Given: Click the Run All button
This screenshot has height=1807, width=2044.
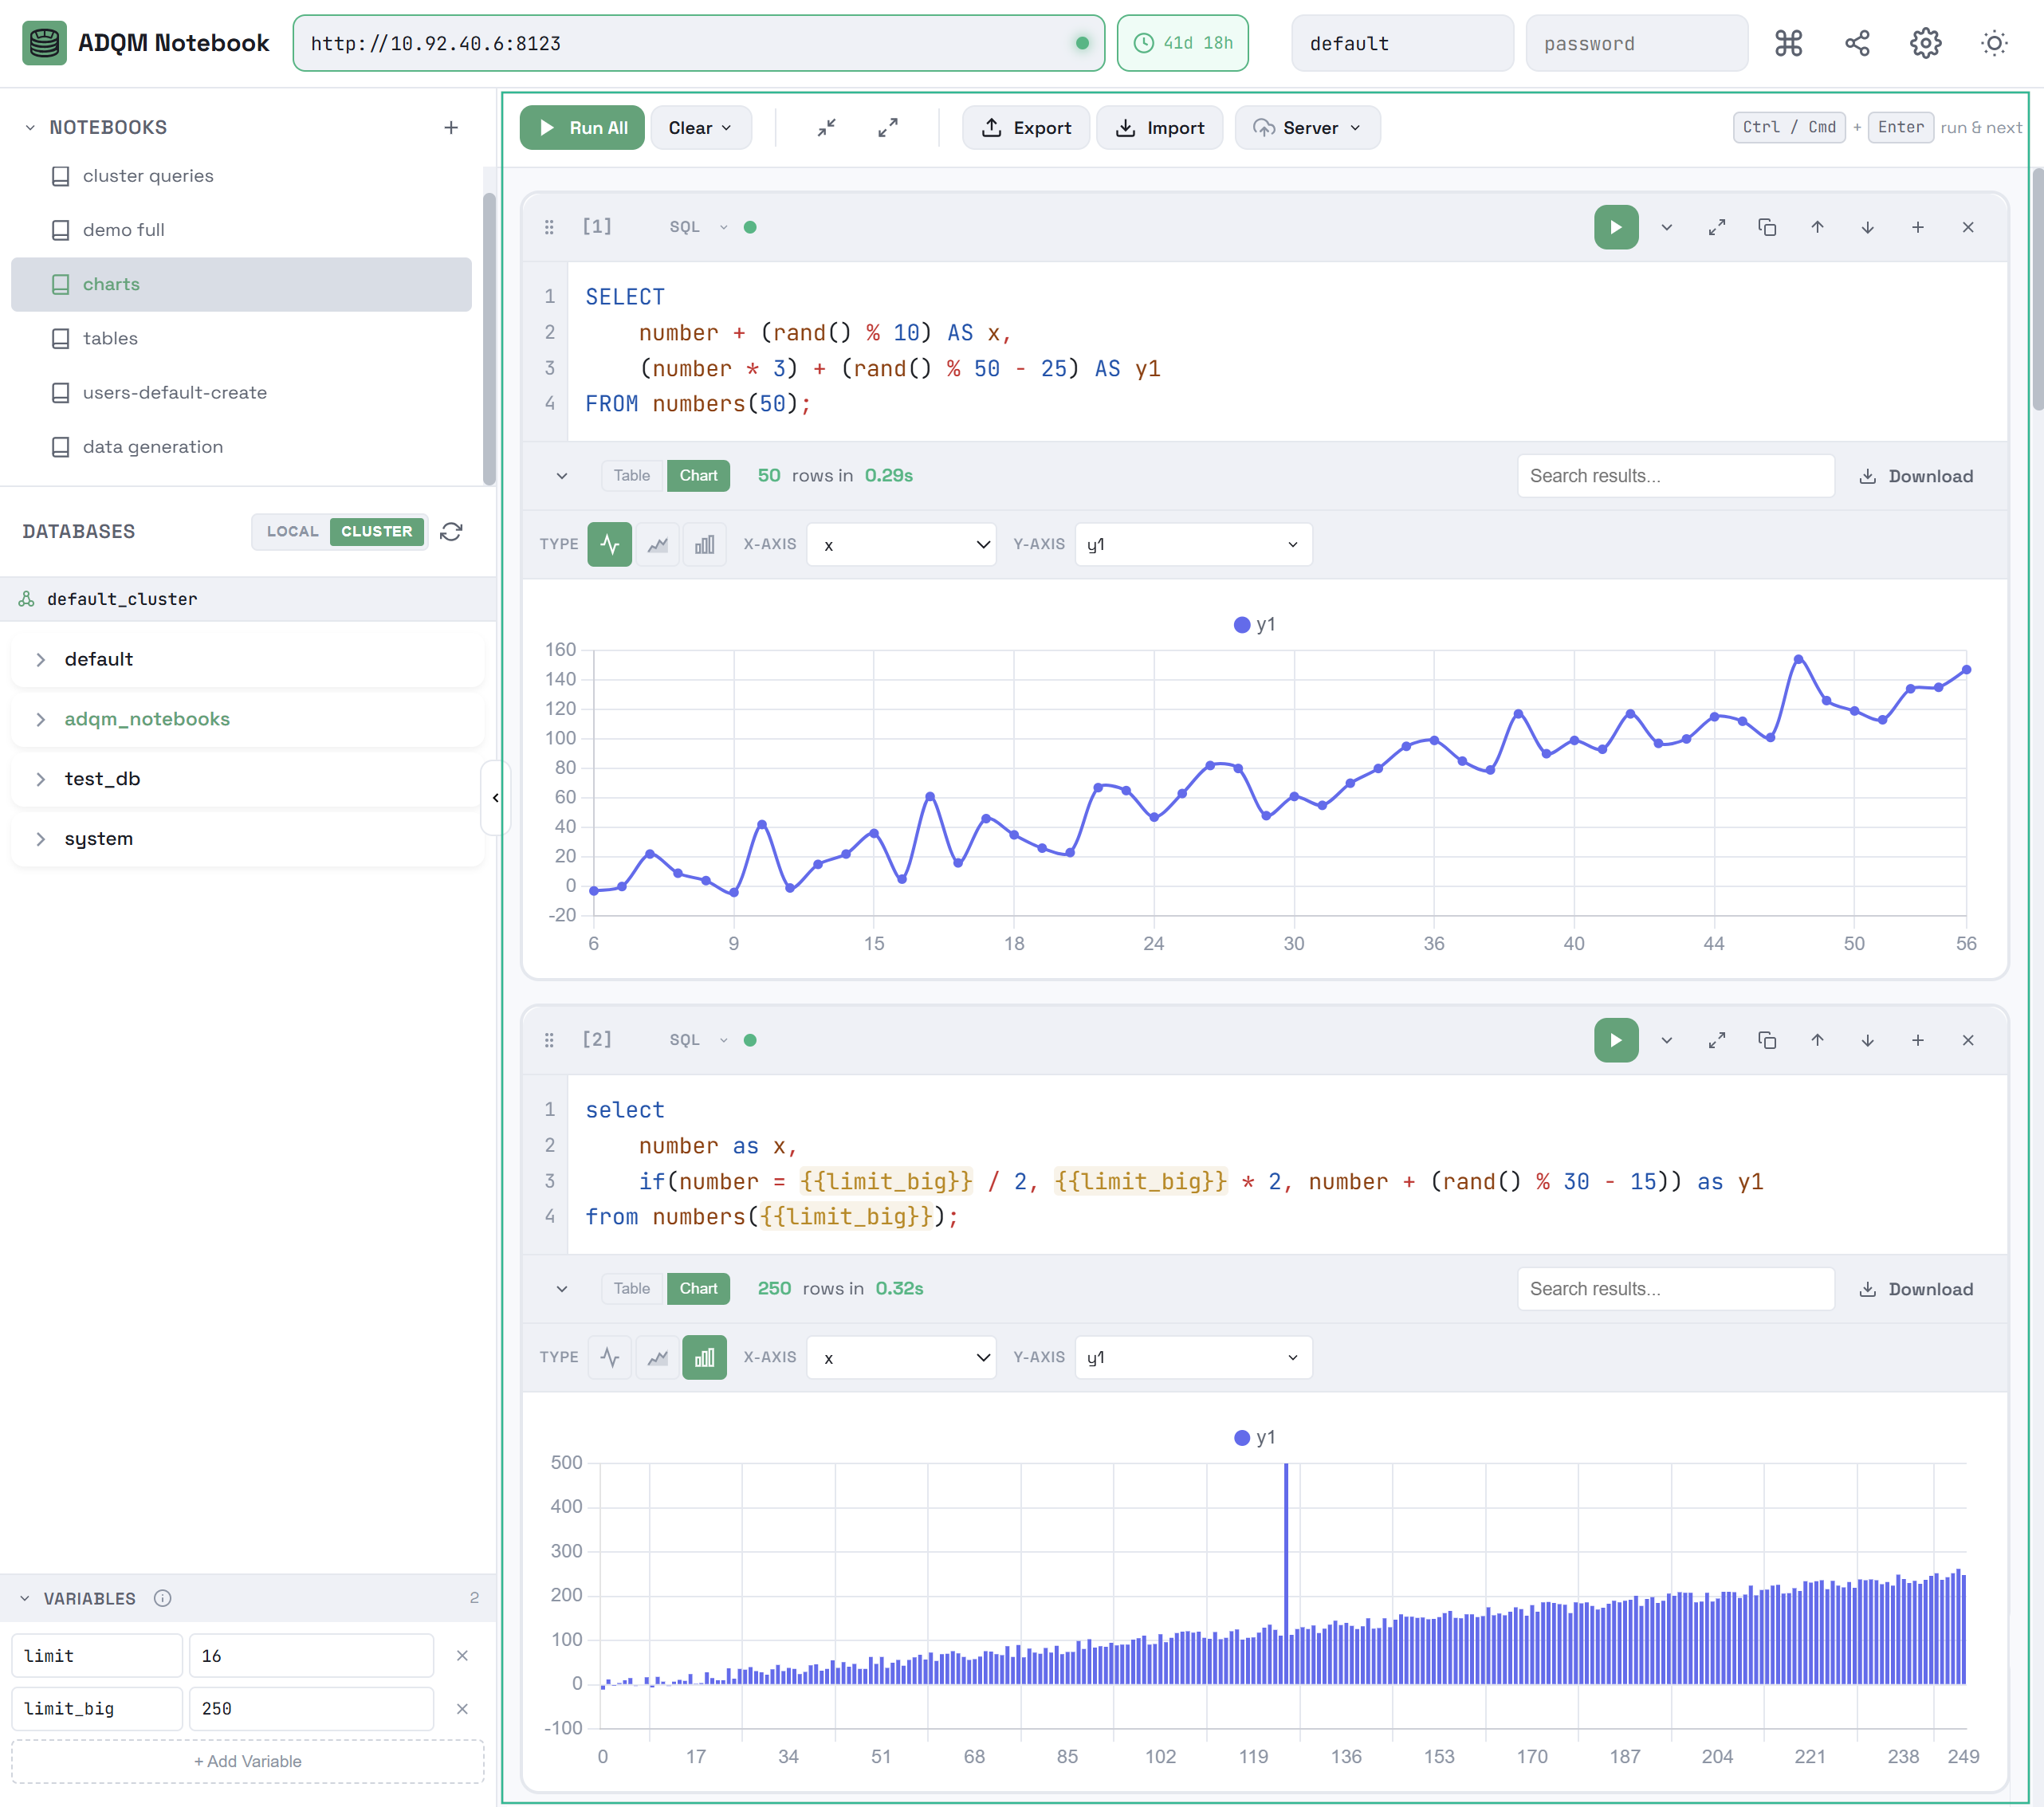Looking at the screenshot, I should pos(582,127).
